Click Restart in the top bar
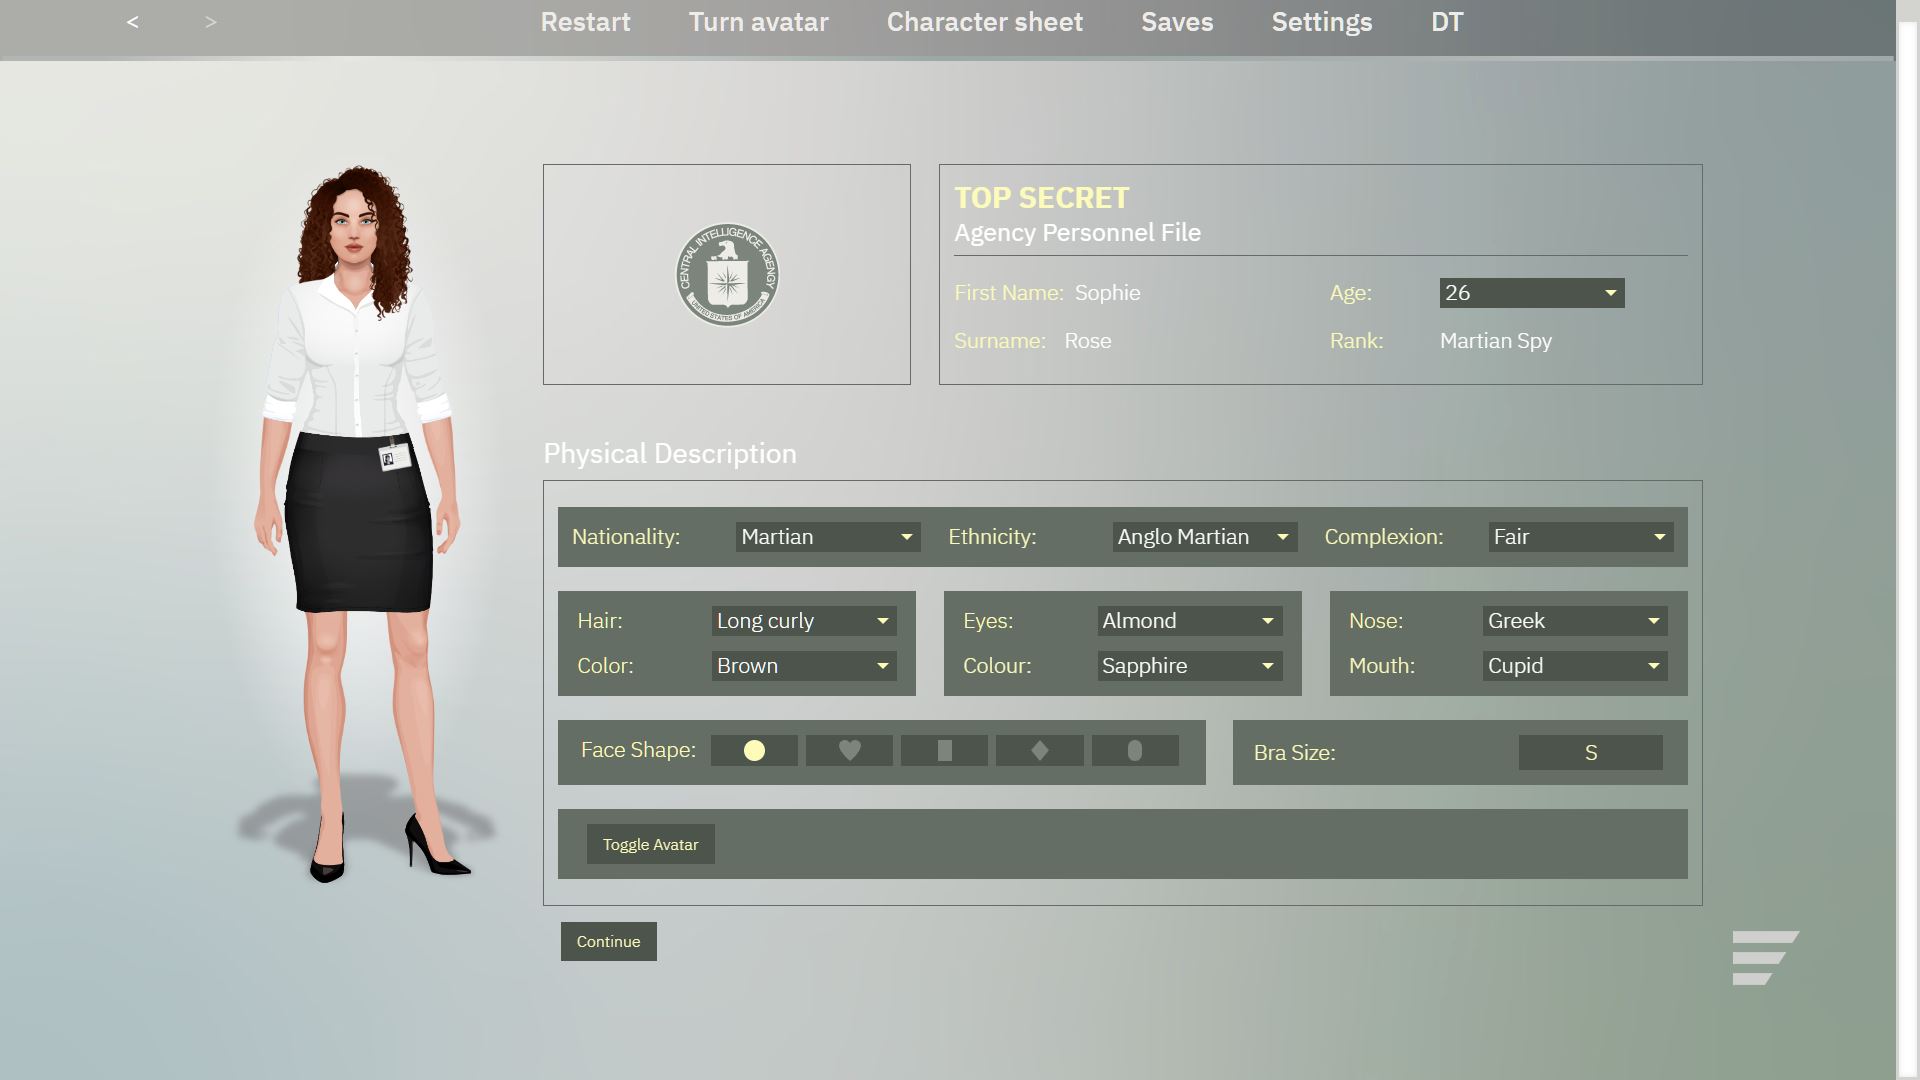 click(585, 22)
